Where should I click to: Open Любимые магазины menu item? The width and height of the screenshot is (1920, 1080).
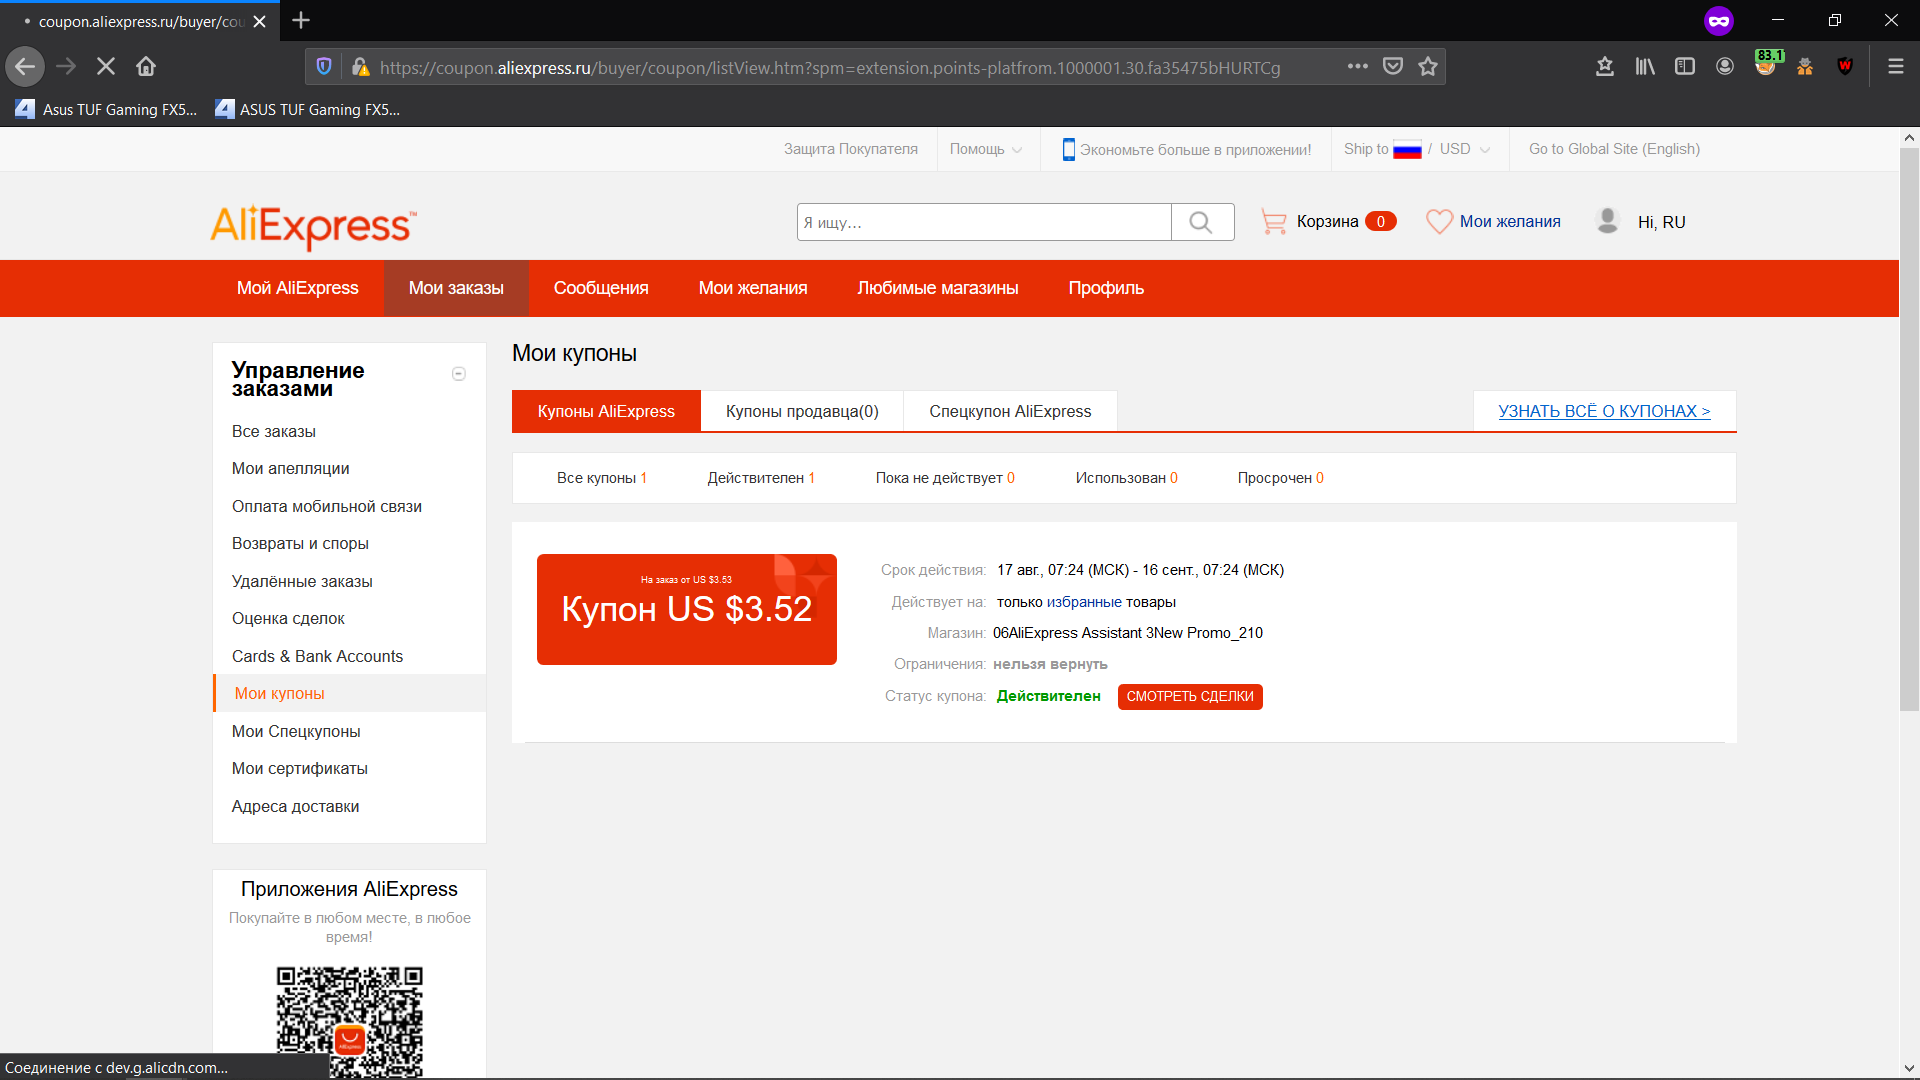coord(938,288)
